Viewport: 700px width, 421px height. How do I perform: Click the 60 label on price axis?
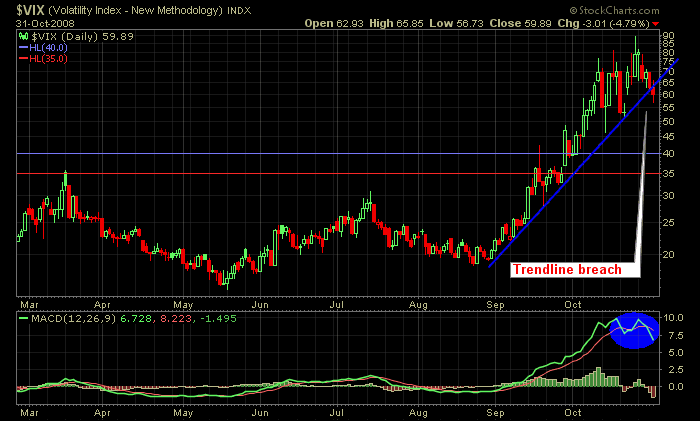(668, 95)
